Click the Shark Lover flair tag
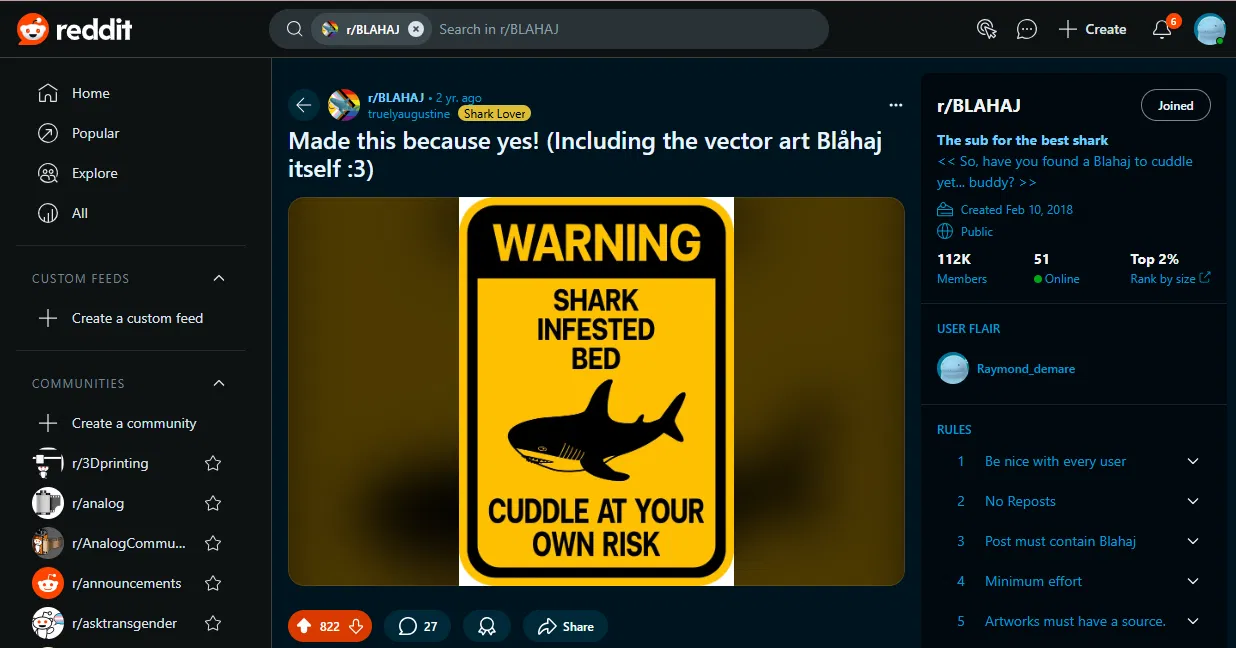The height and width of the screenshot is (648, 1236). pyautogui.click(x=494, y=114)
